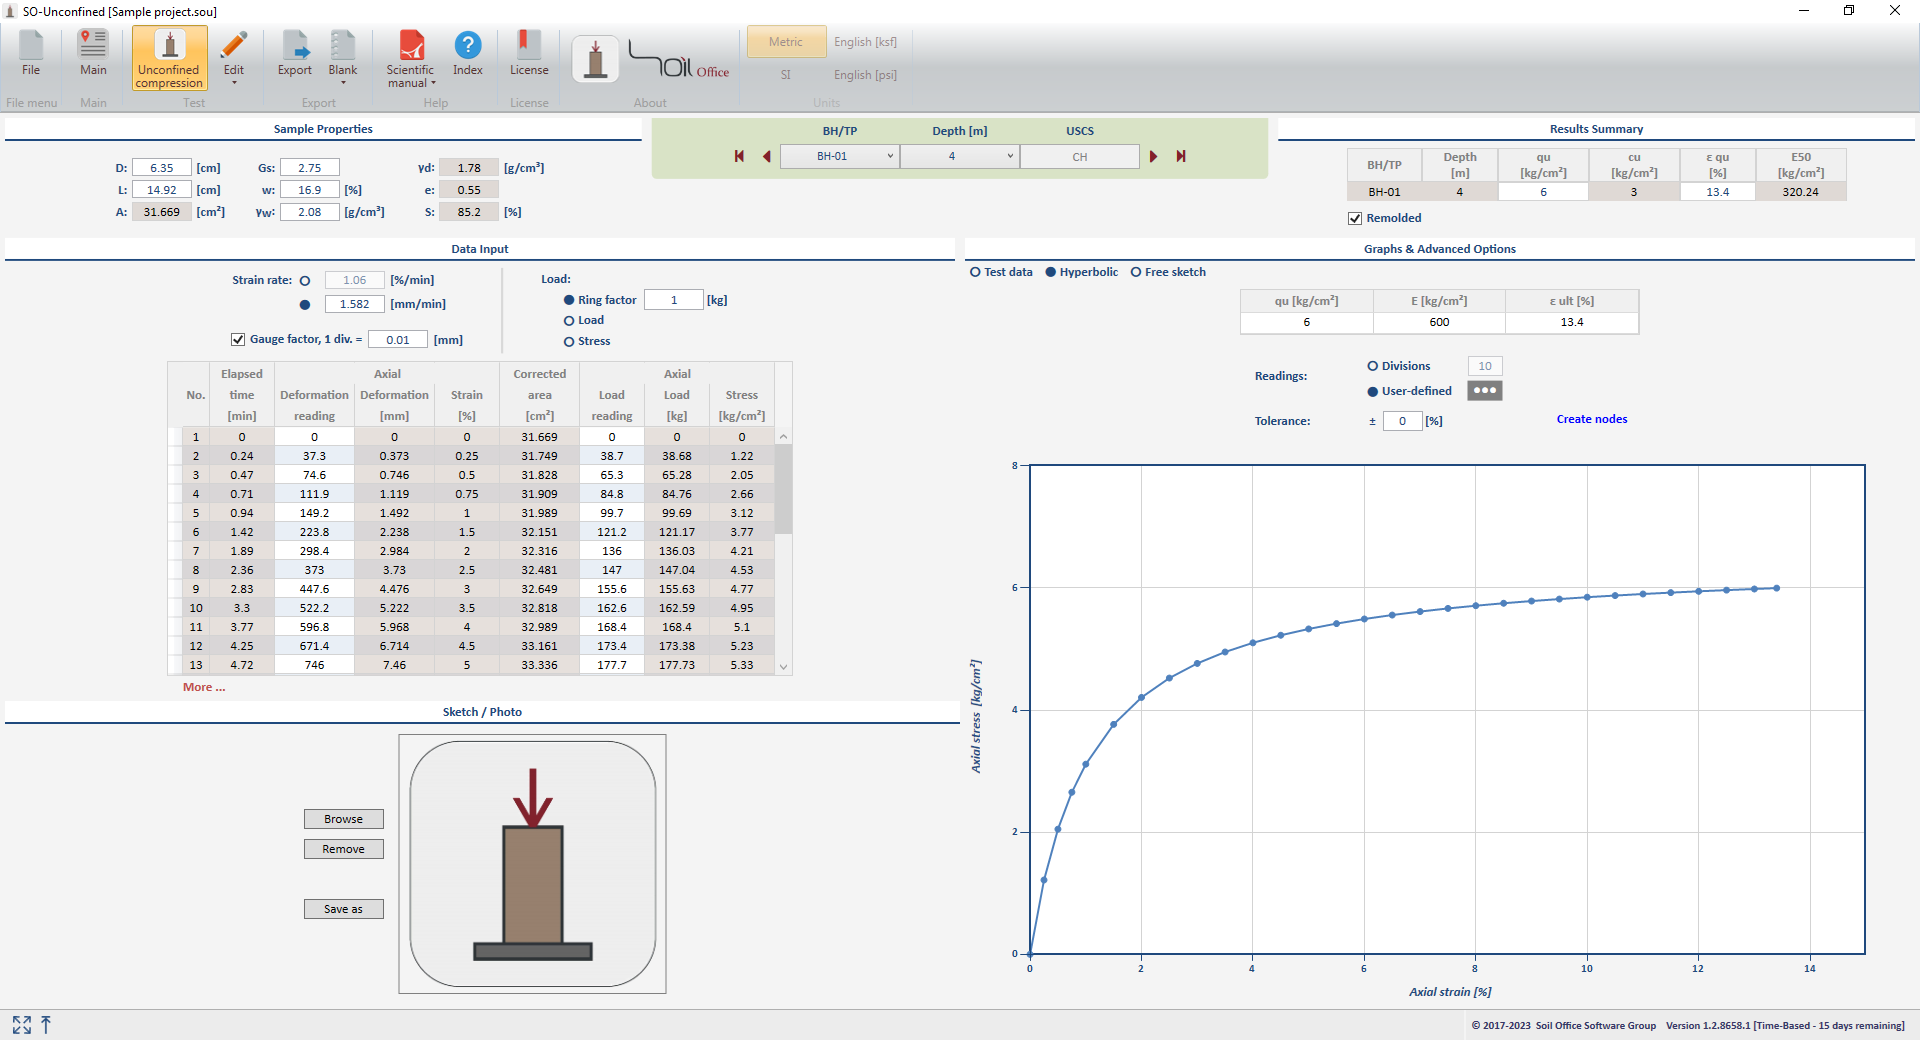Select the Unconfined compression test icon
The width and height of the screenshot is (1920, 1040).
coord(169,58)
